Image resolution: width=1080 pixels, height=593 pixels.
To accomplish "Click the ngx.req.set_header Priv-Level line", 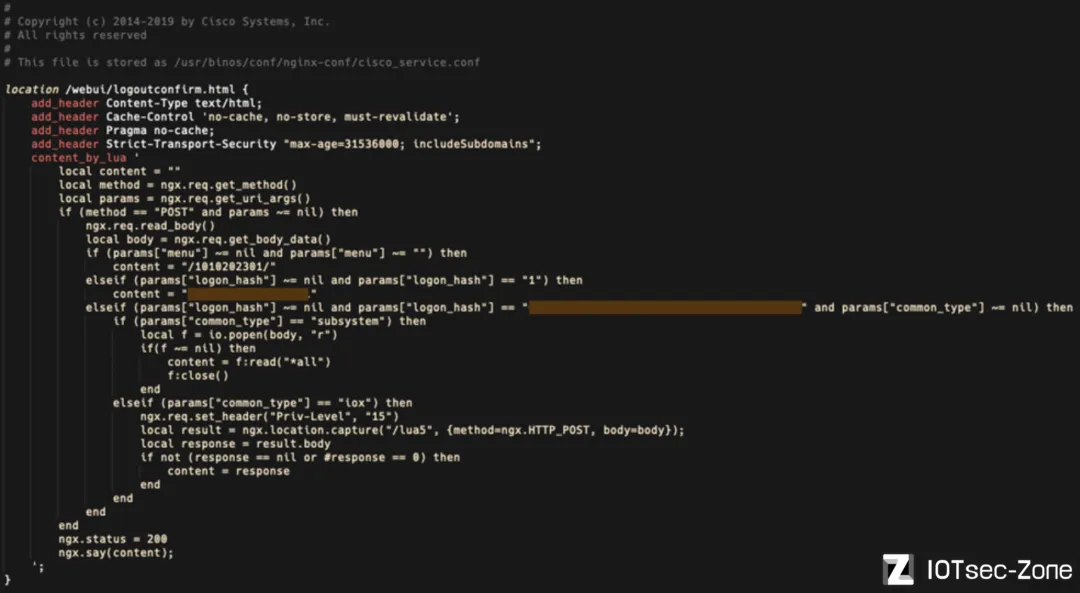I will 269,417.
